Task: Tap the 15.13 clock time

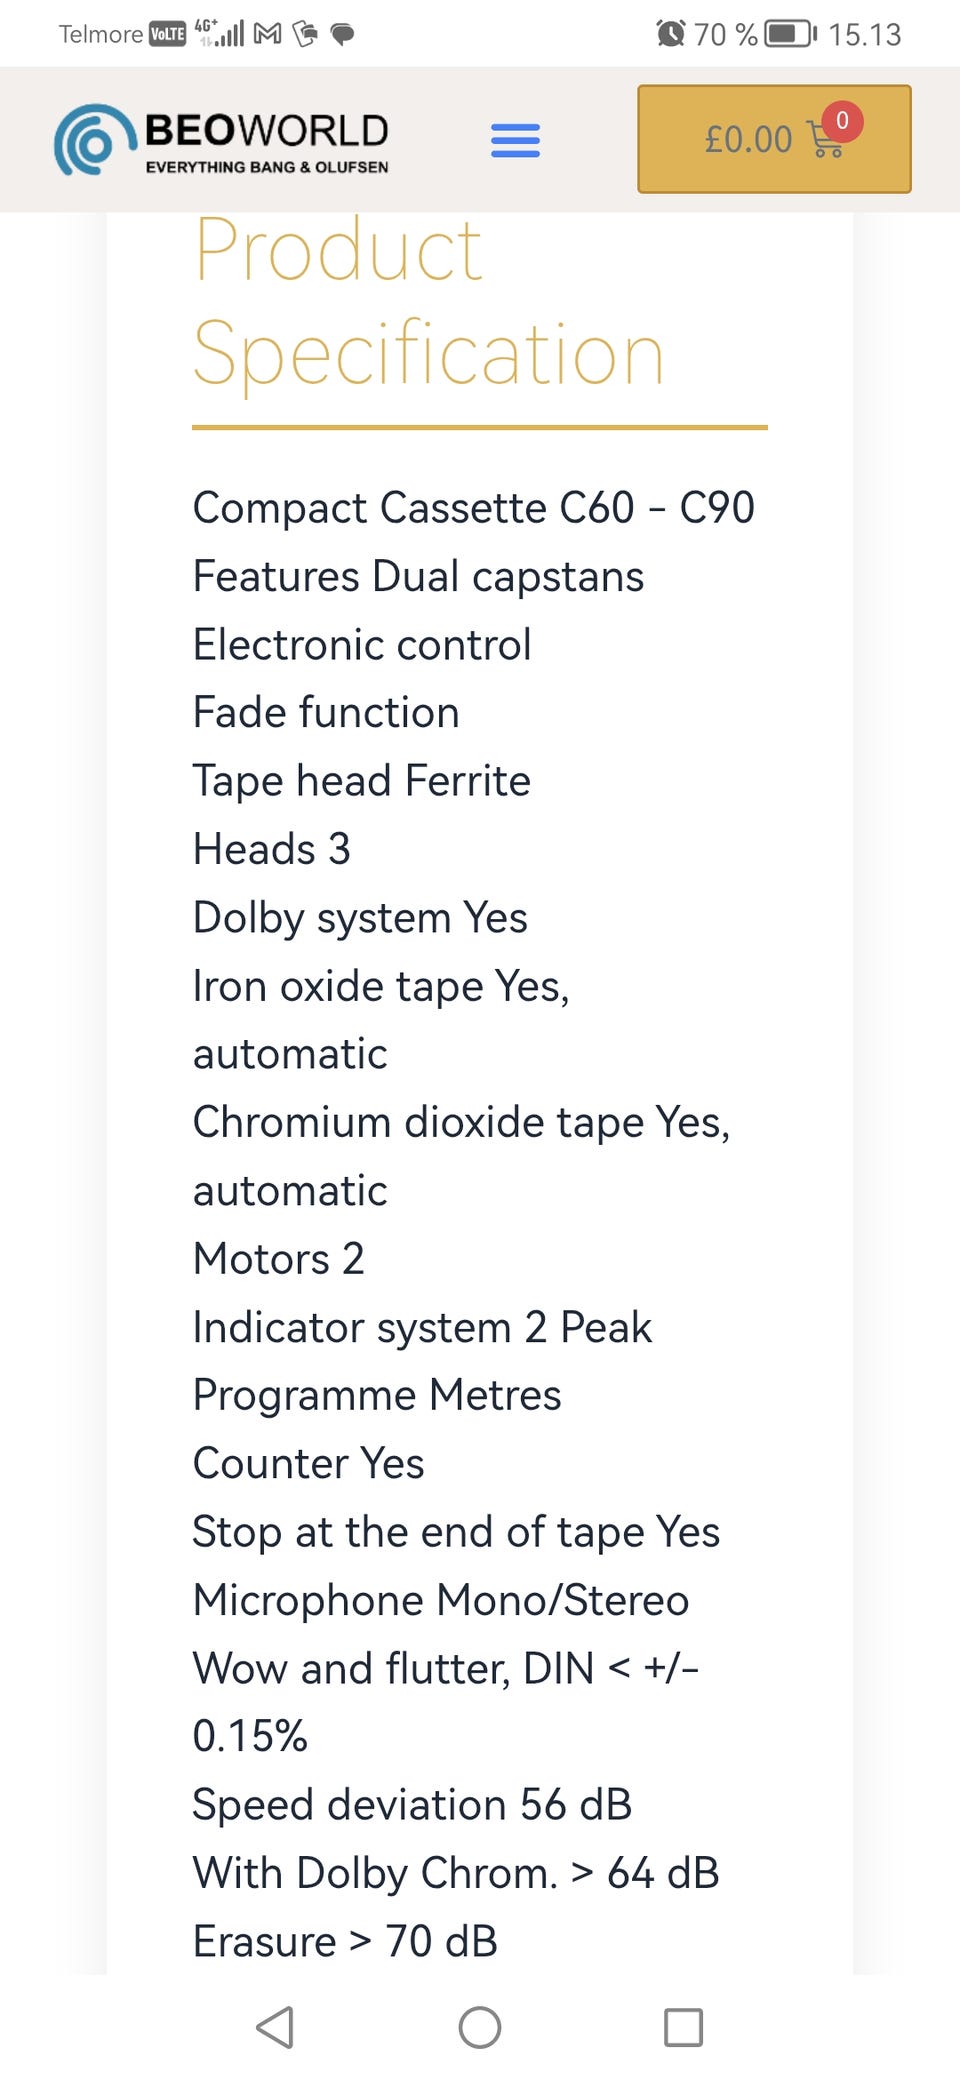Action: (x=864, y=34)
